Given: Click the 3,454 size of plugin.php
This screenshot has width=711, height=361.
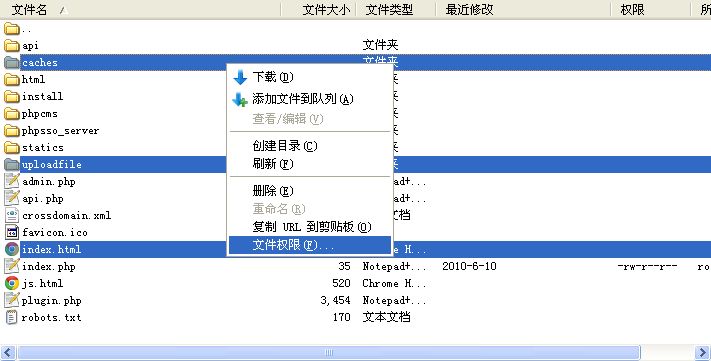Looking at the screenshot, I should (336, 300).
